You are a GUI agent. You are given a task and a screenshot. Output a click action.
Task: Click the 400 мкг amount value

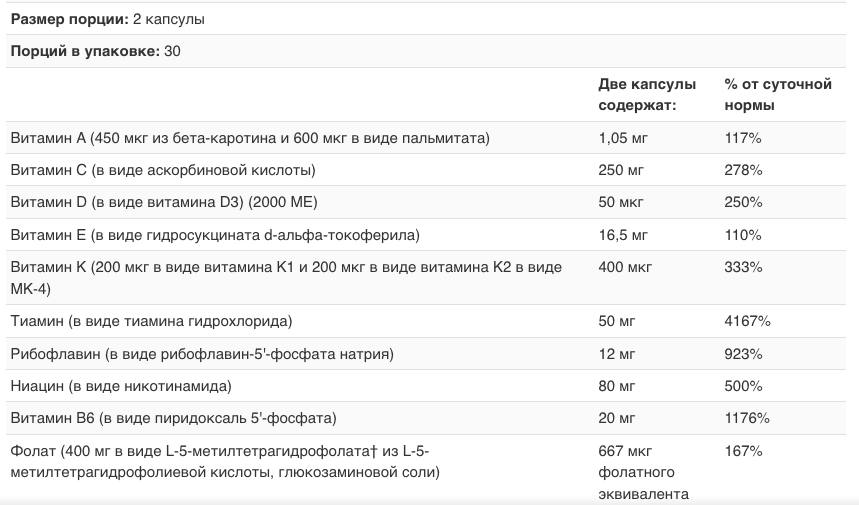click(625, 267)
